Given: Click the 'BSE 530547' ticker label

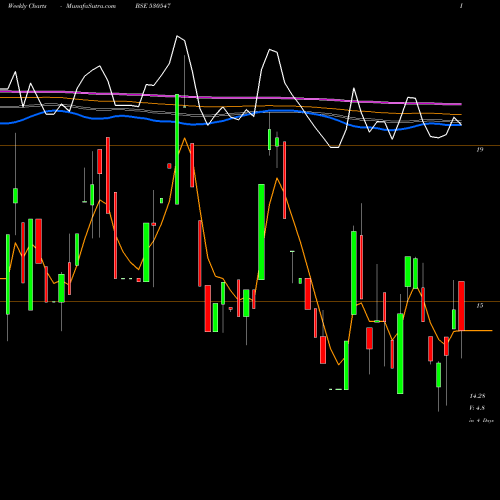Looking at the screenshot, I should 153,6.
